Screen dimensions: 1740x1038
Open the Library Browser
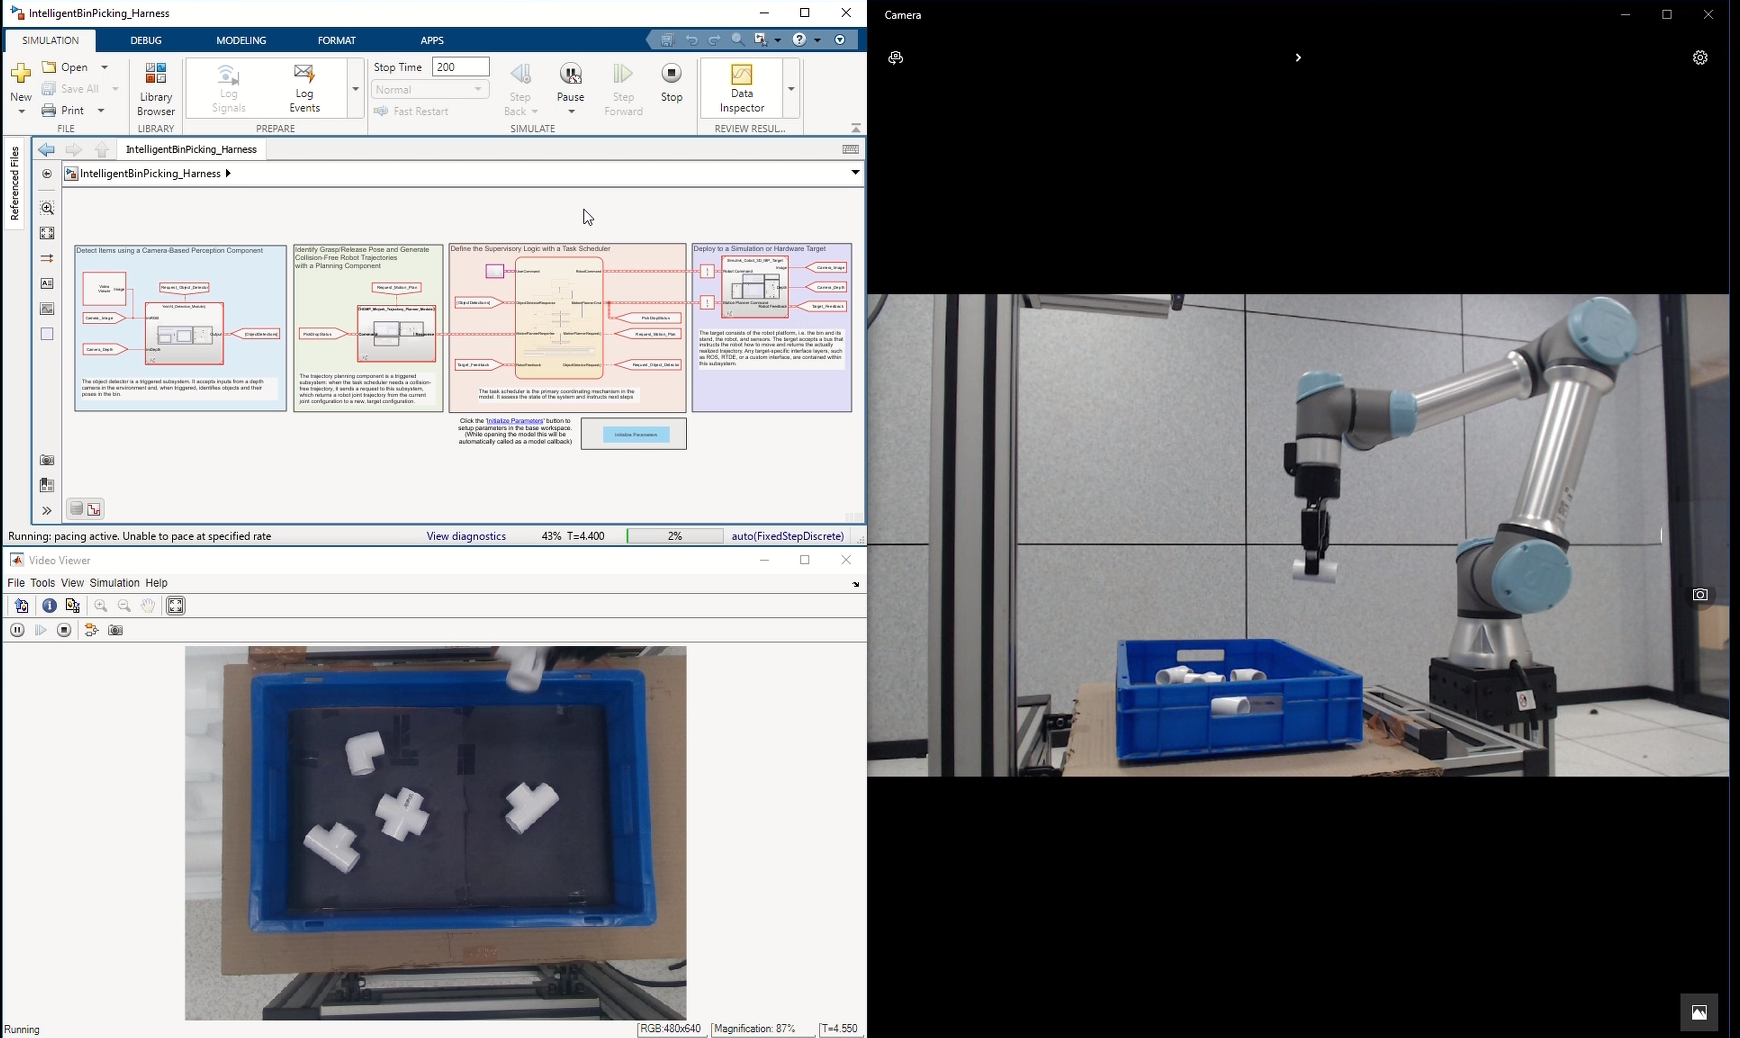tap(155, 88)
